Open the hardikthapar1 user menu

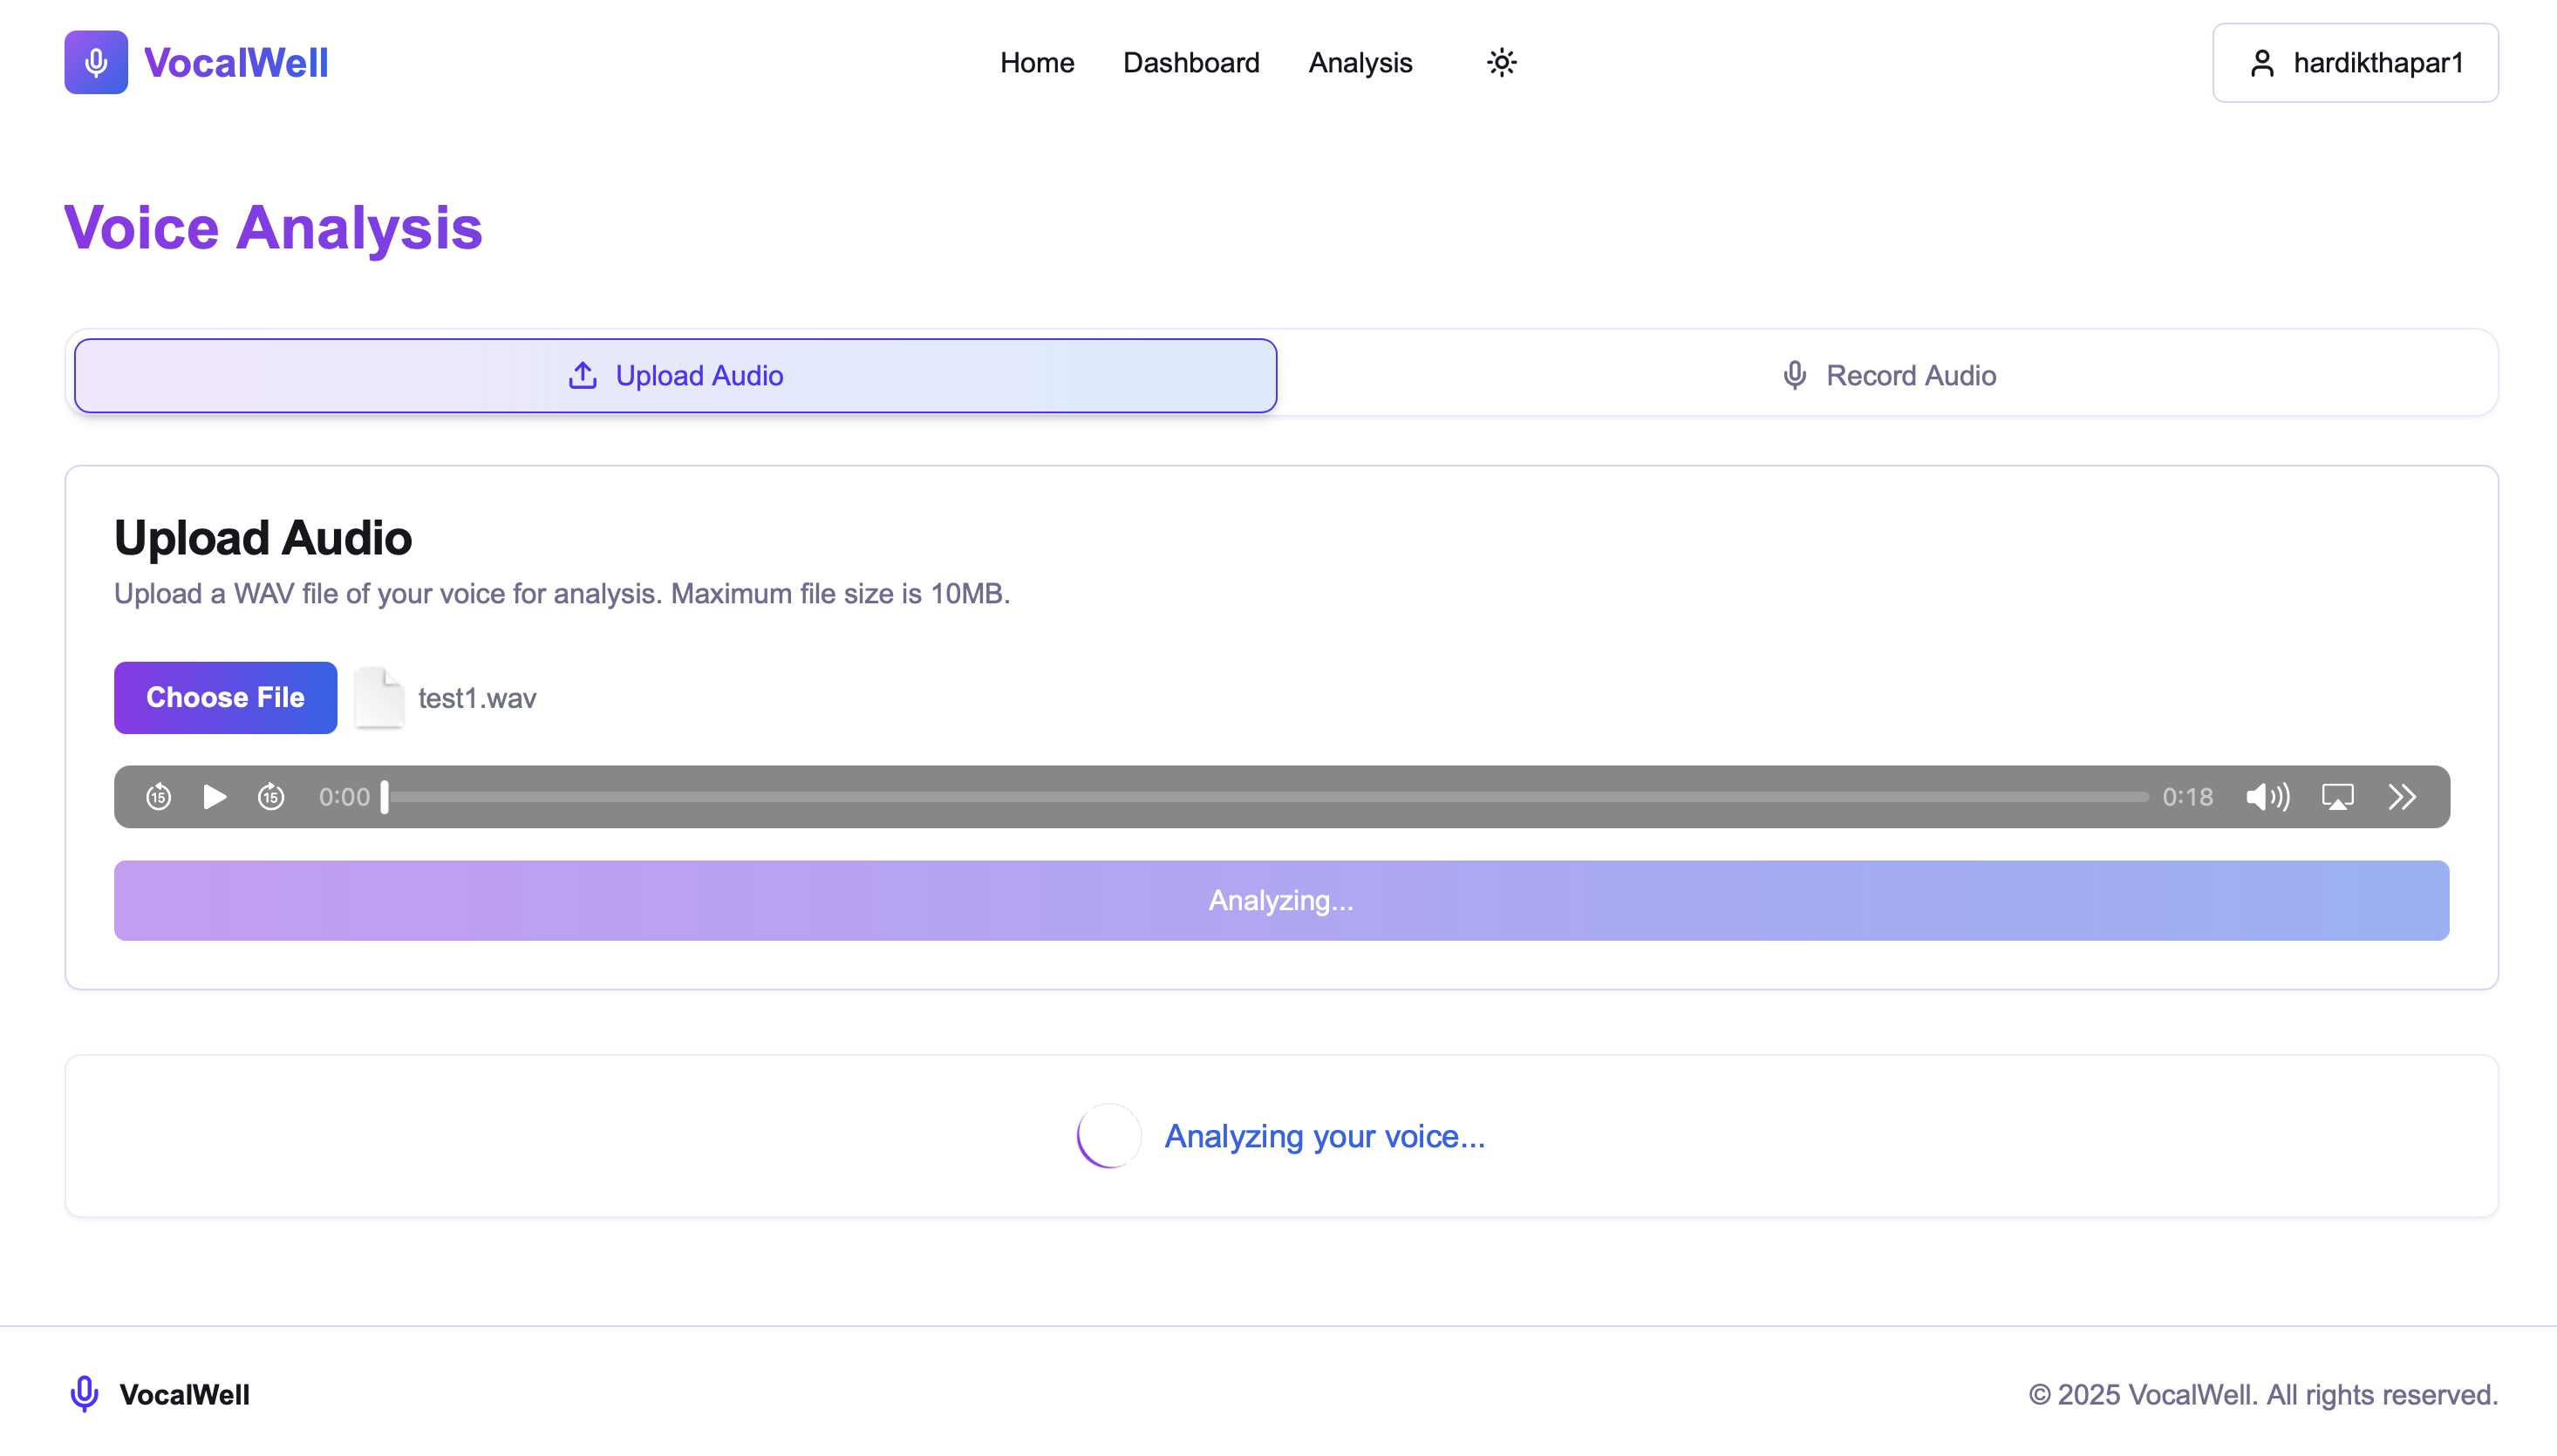pyautogui.click(x=2355, y=62)
